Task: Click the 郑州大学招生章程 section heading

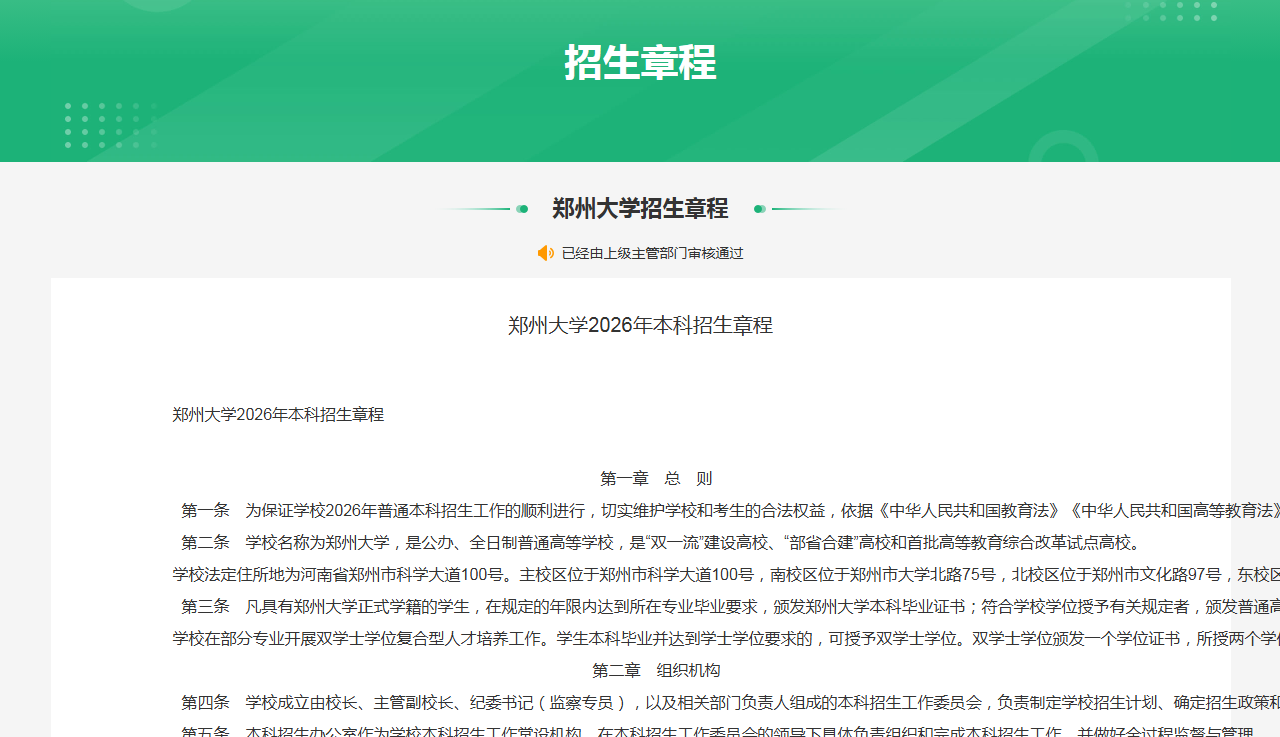Action: (x=640, y=209)
